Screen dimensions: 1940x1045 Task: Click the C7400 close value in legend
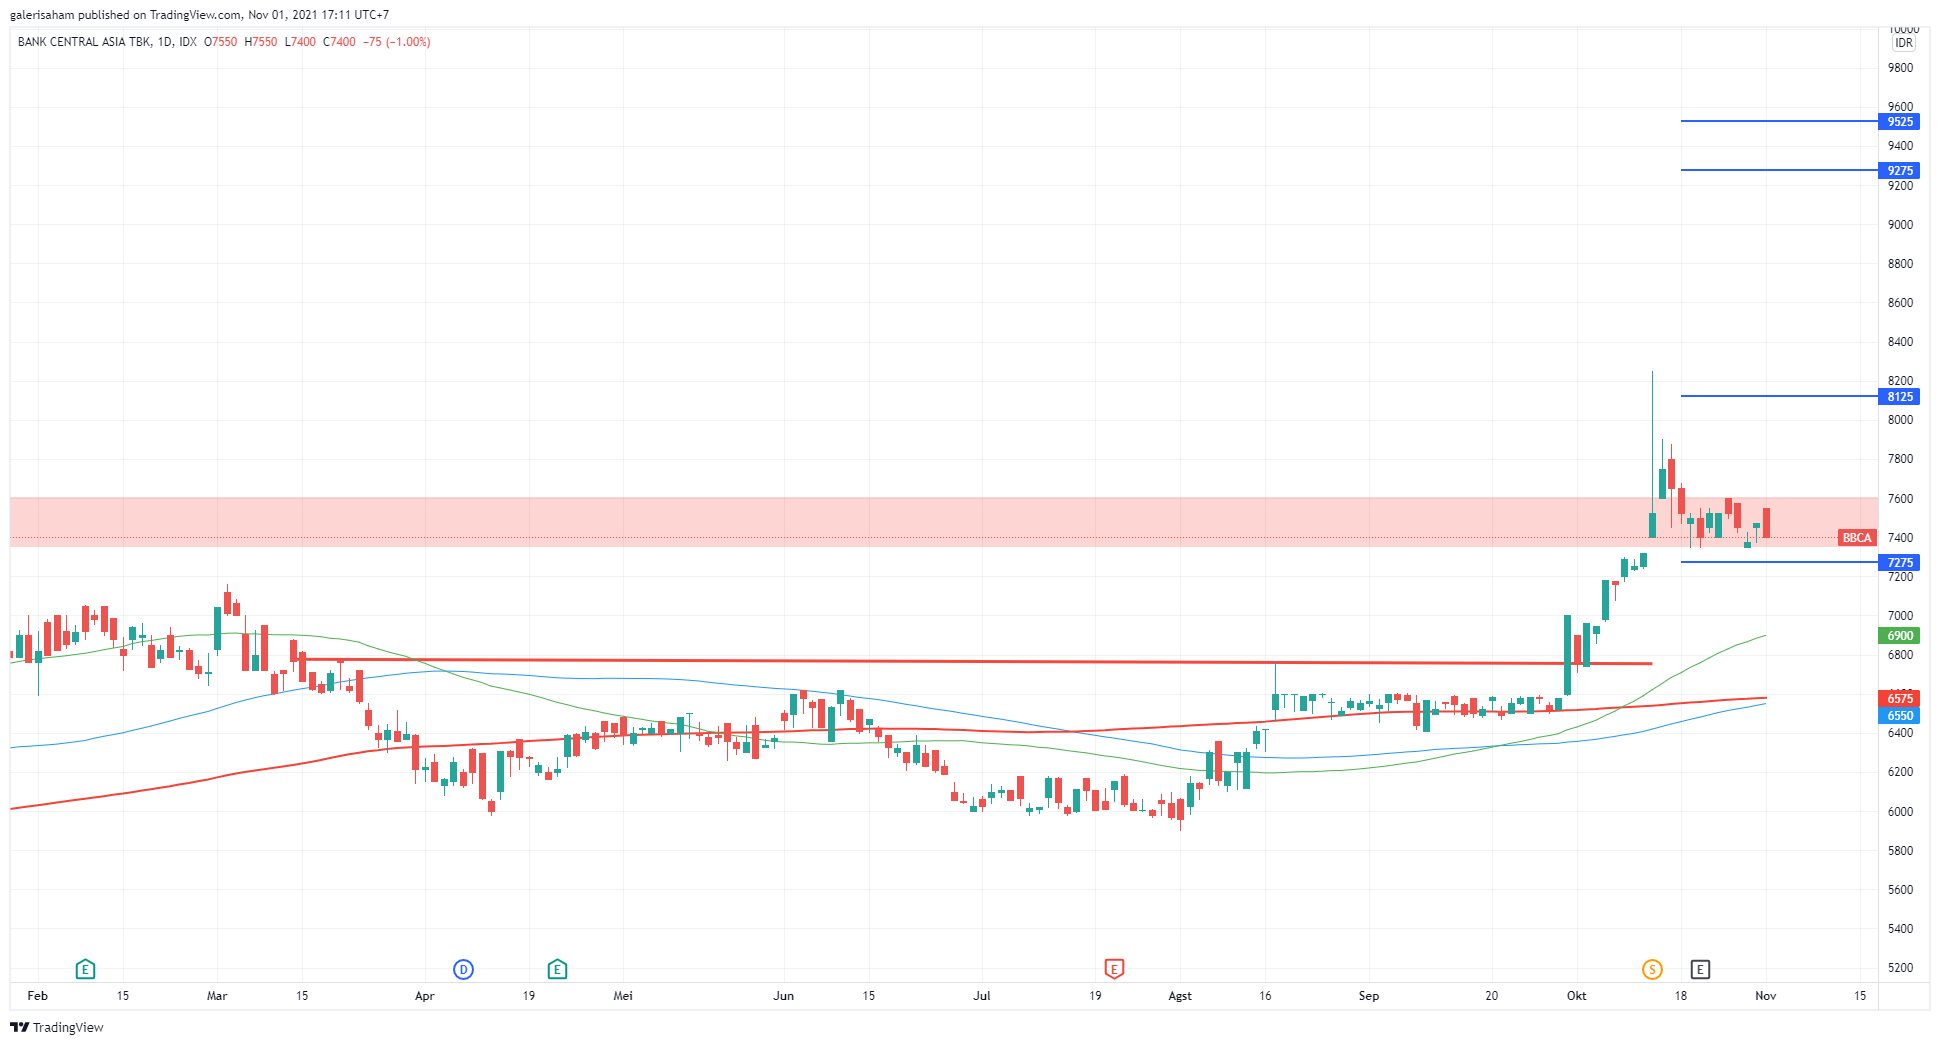[339, 42]
